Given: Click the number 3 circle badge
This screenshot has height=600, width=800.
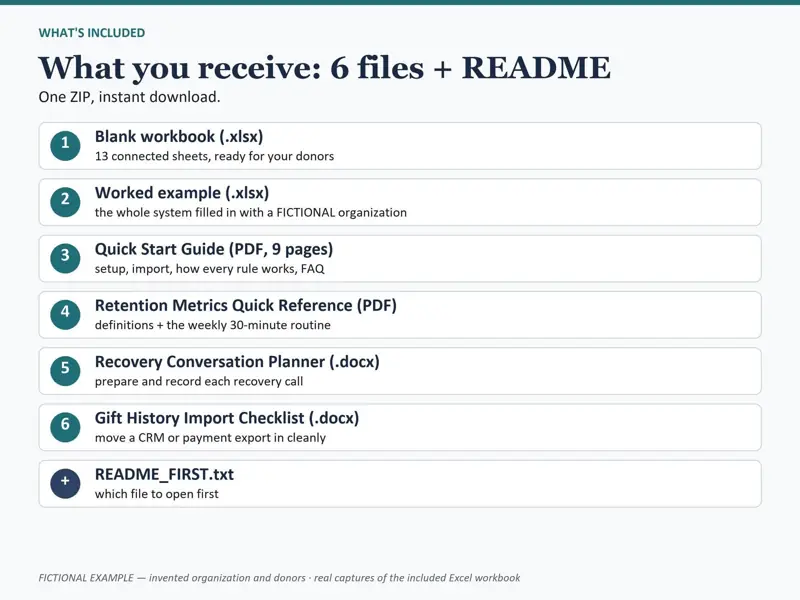Looking at the screenshot, I should point(65,258).
